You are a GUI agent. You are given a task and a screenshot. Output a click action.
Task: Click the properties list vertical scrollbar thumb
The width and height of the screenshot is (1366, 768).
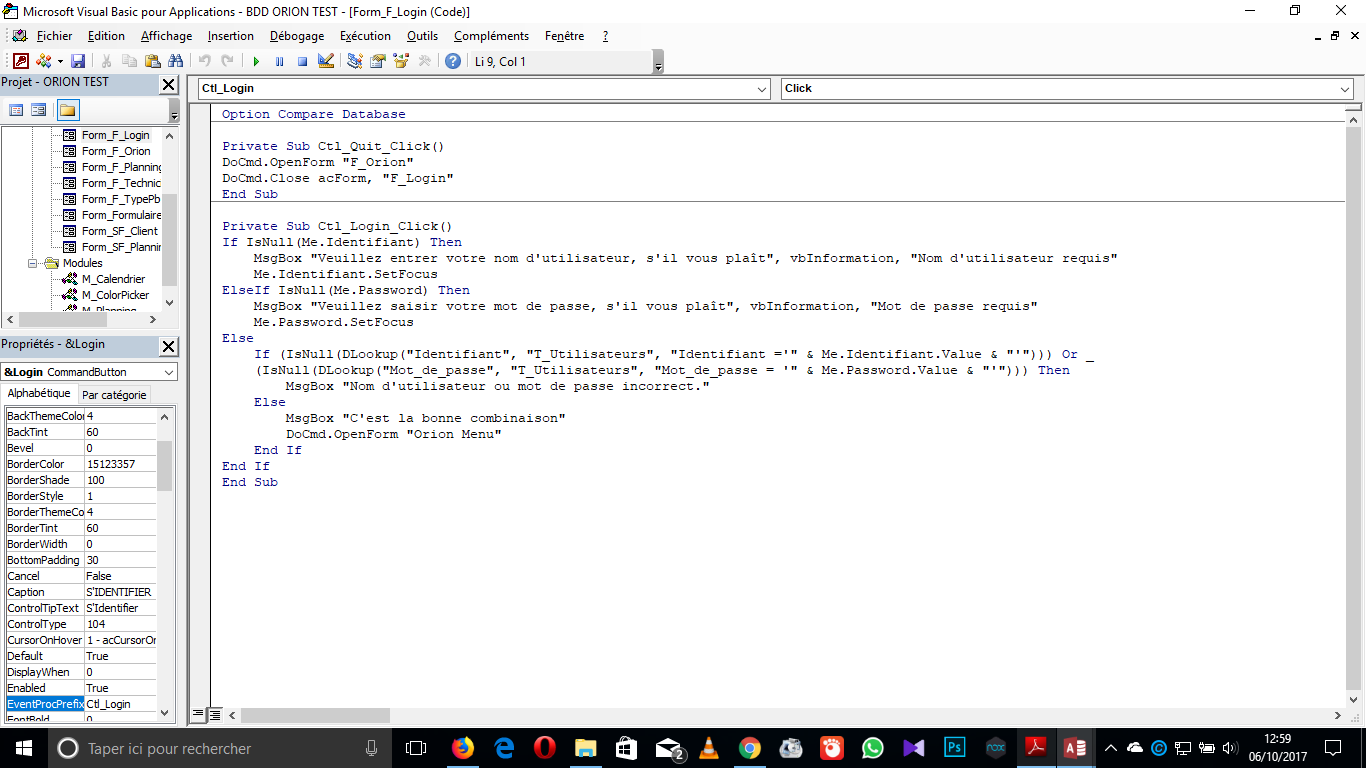coord(165,465)
